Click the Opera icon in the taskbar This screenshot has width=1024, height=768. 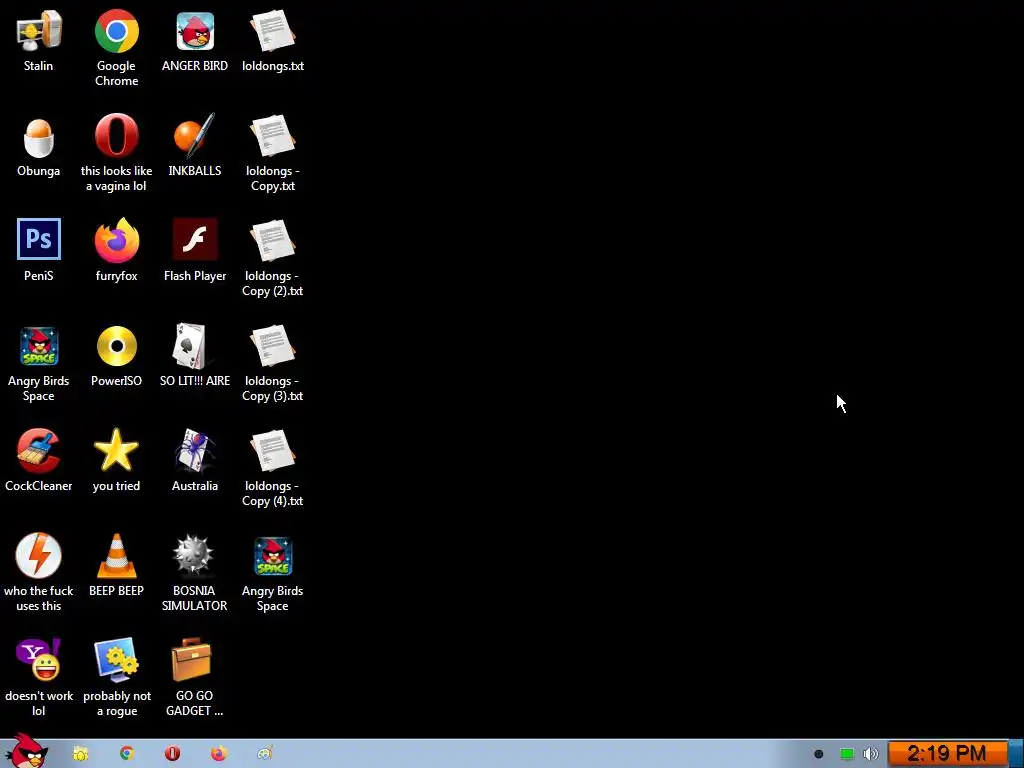pos(172,753)
